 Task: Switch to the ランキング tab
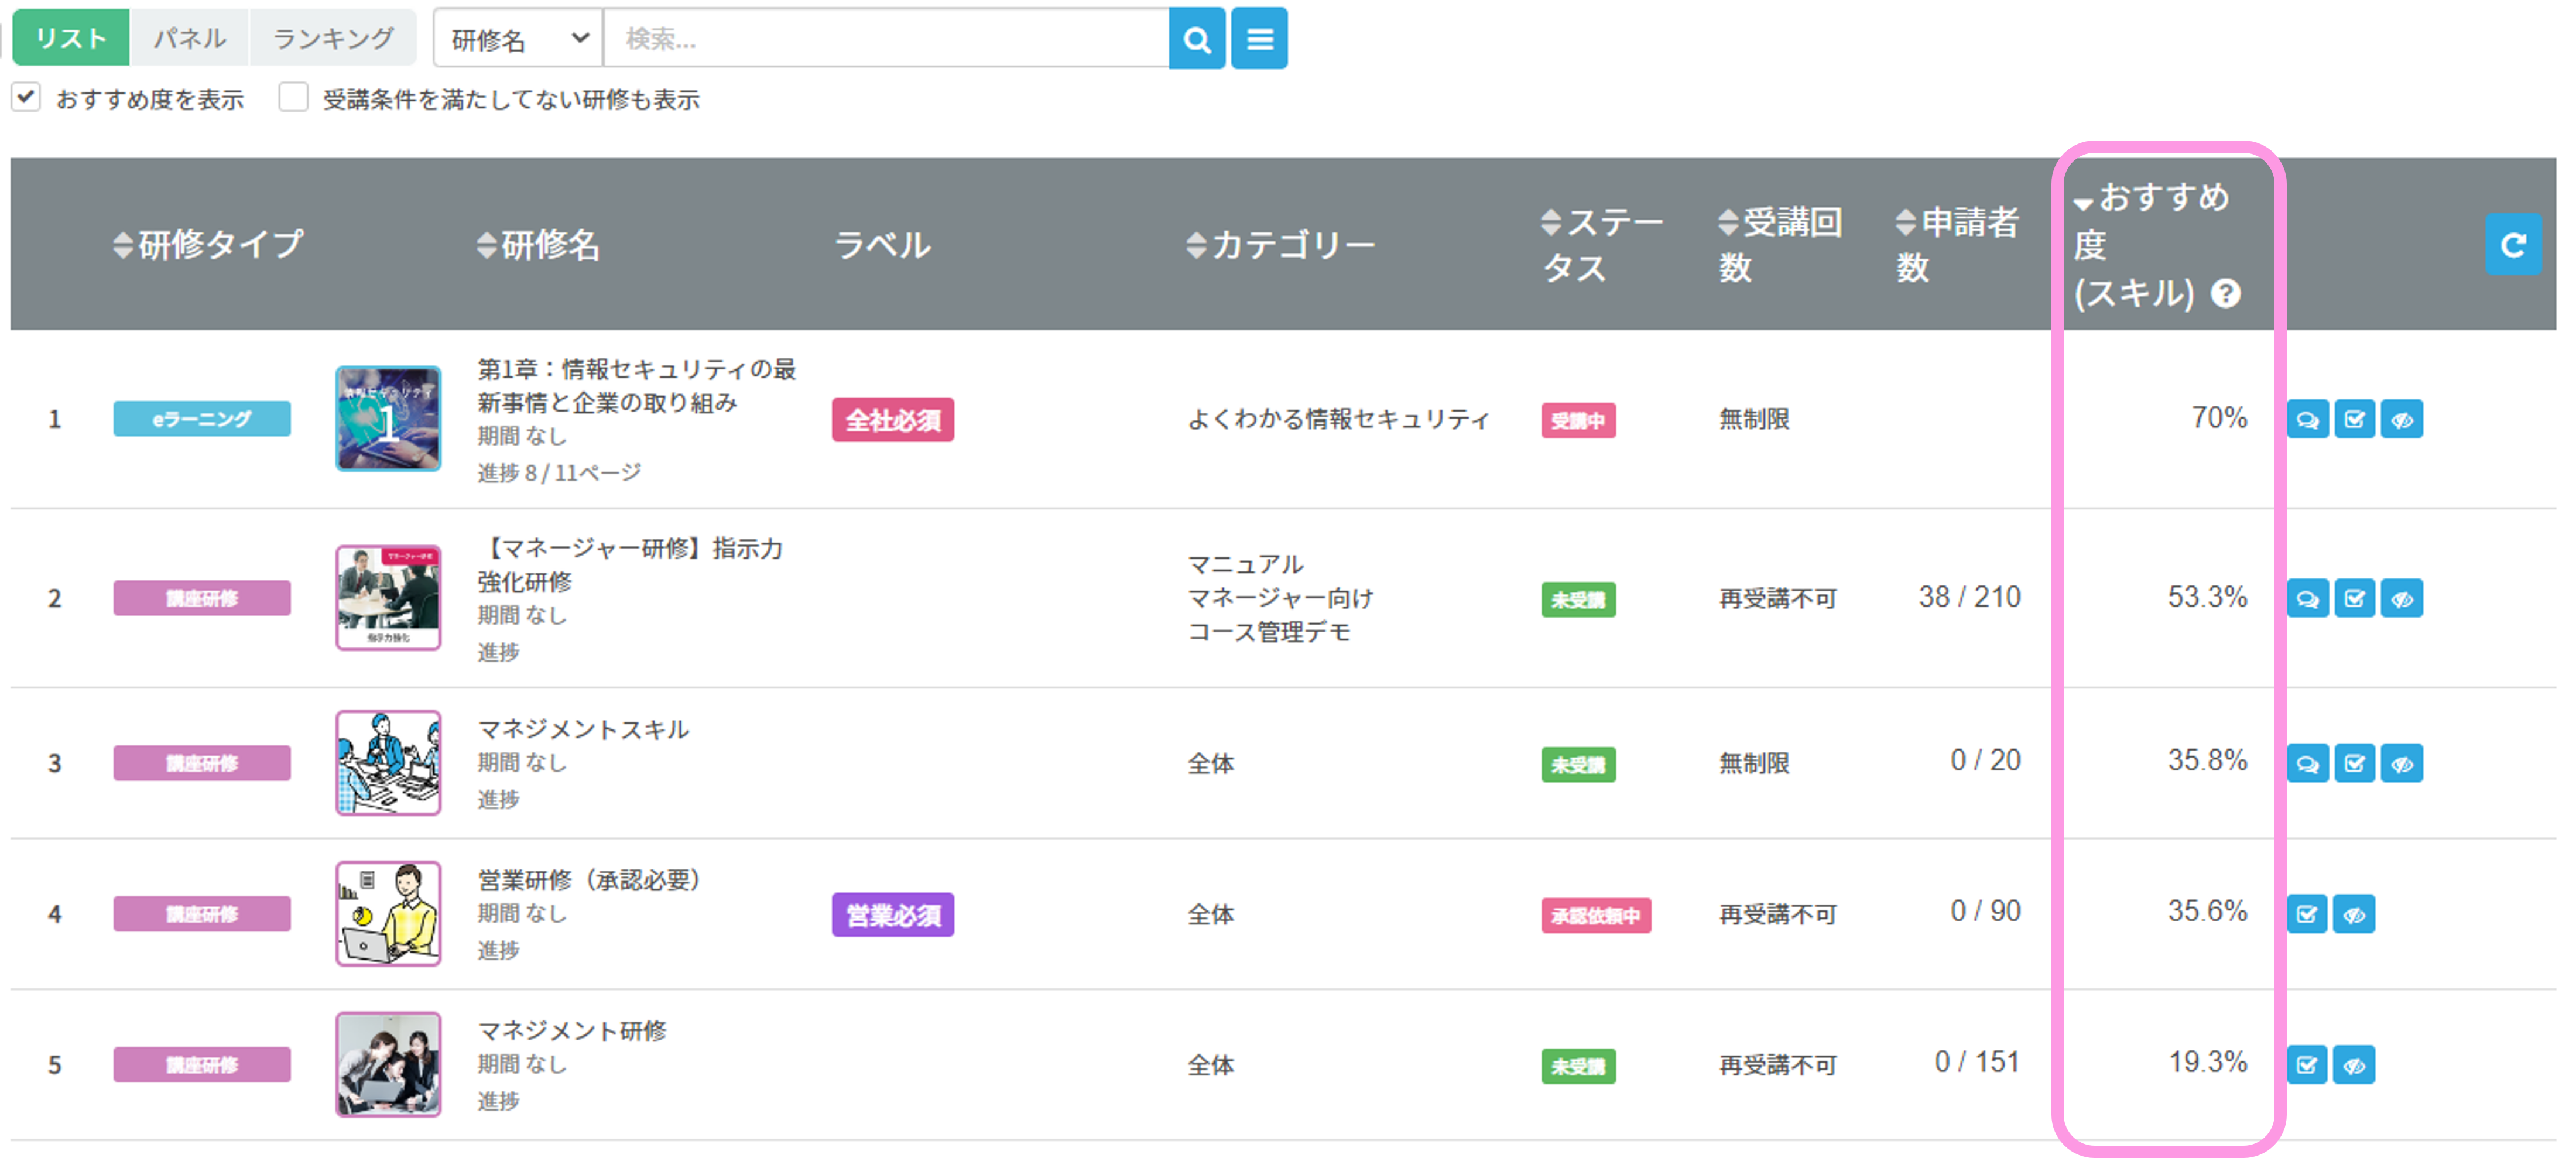[x=331, y=37]
